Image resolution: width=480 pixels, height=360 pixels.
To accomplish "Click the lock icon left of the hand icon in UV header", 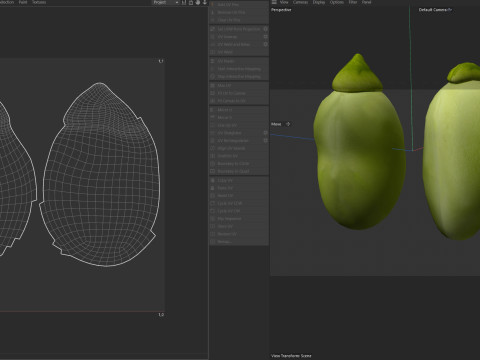I will click(191, 2).
